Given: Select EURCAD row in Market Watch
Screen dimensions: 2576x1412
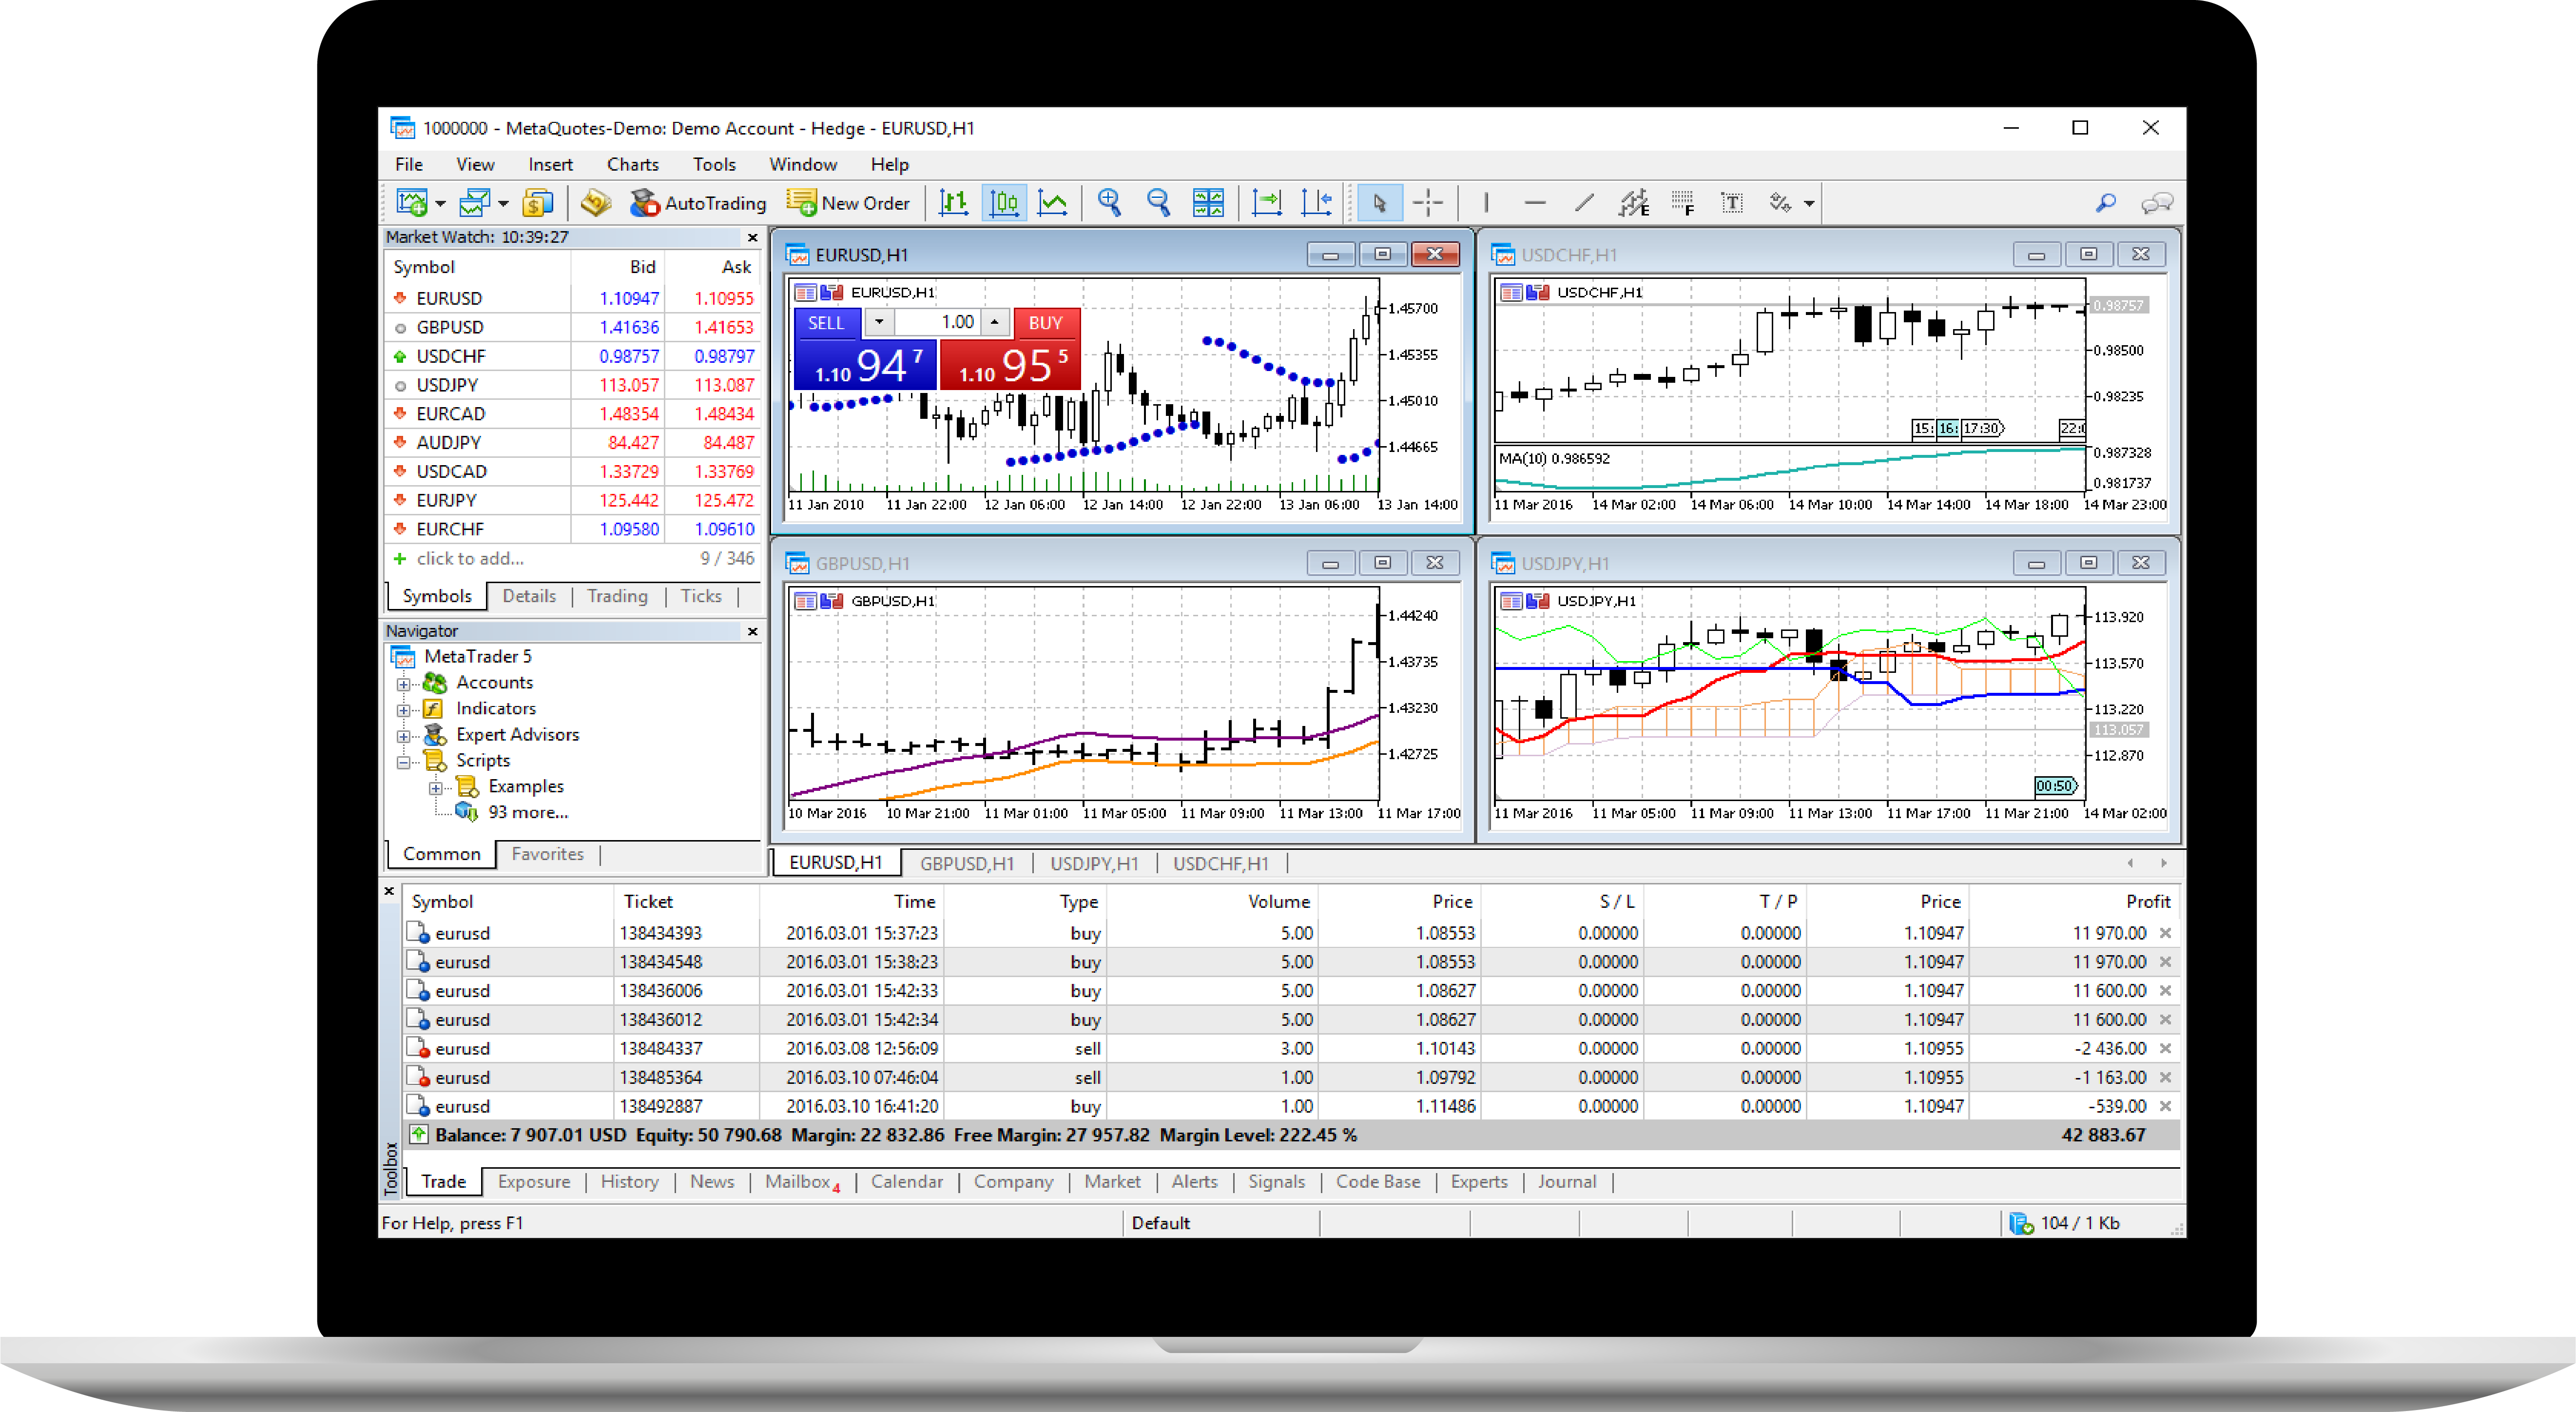Looking at the screenshot, I should (450, 413).
